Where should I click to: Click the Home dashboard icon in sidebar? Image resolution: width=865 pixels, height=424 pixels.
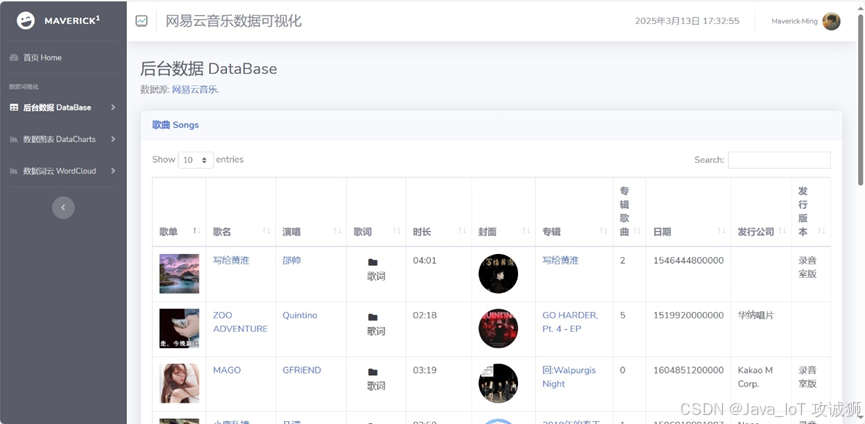[14, 57]
